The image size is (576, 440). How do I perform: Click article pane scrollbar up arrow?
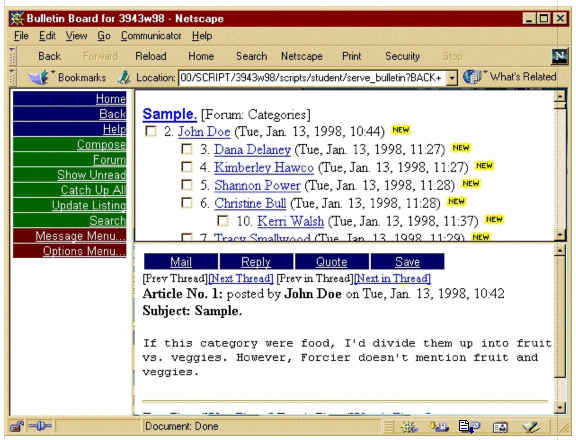click(560, 250)
